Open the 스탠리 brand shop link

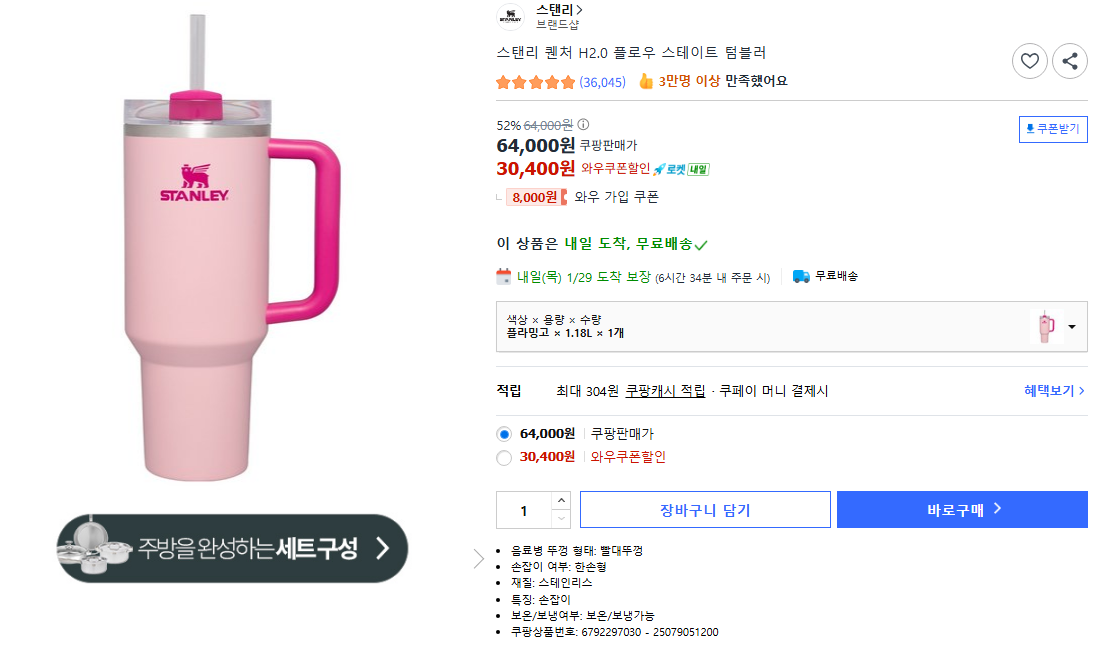559,10
